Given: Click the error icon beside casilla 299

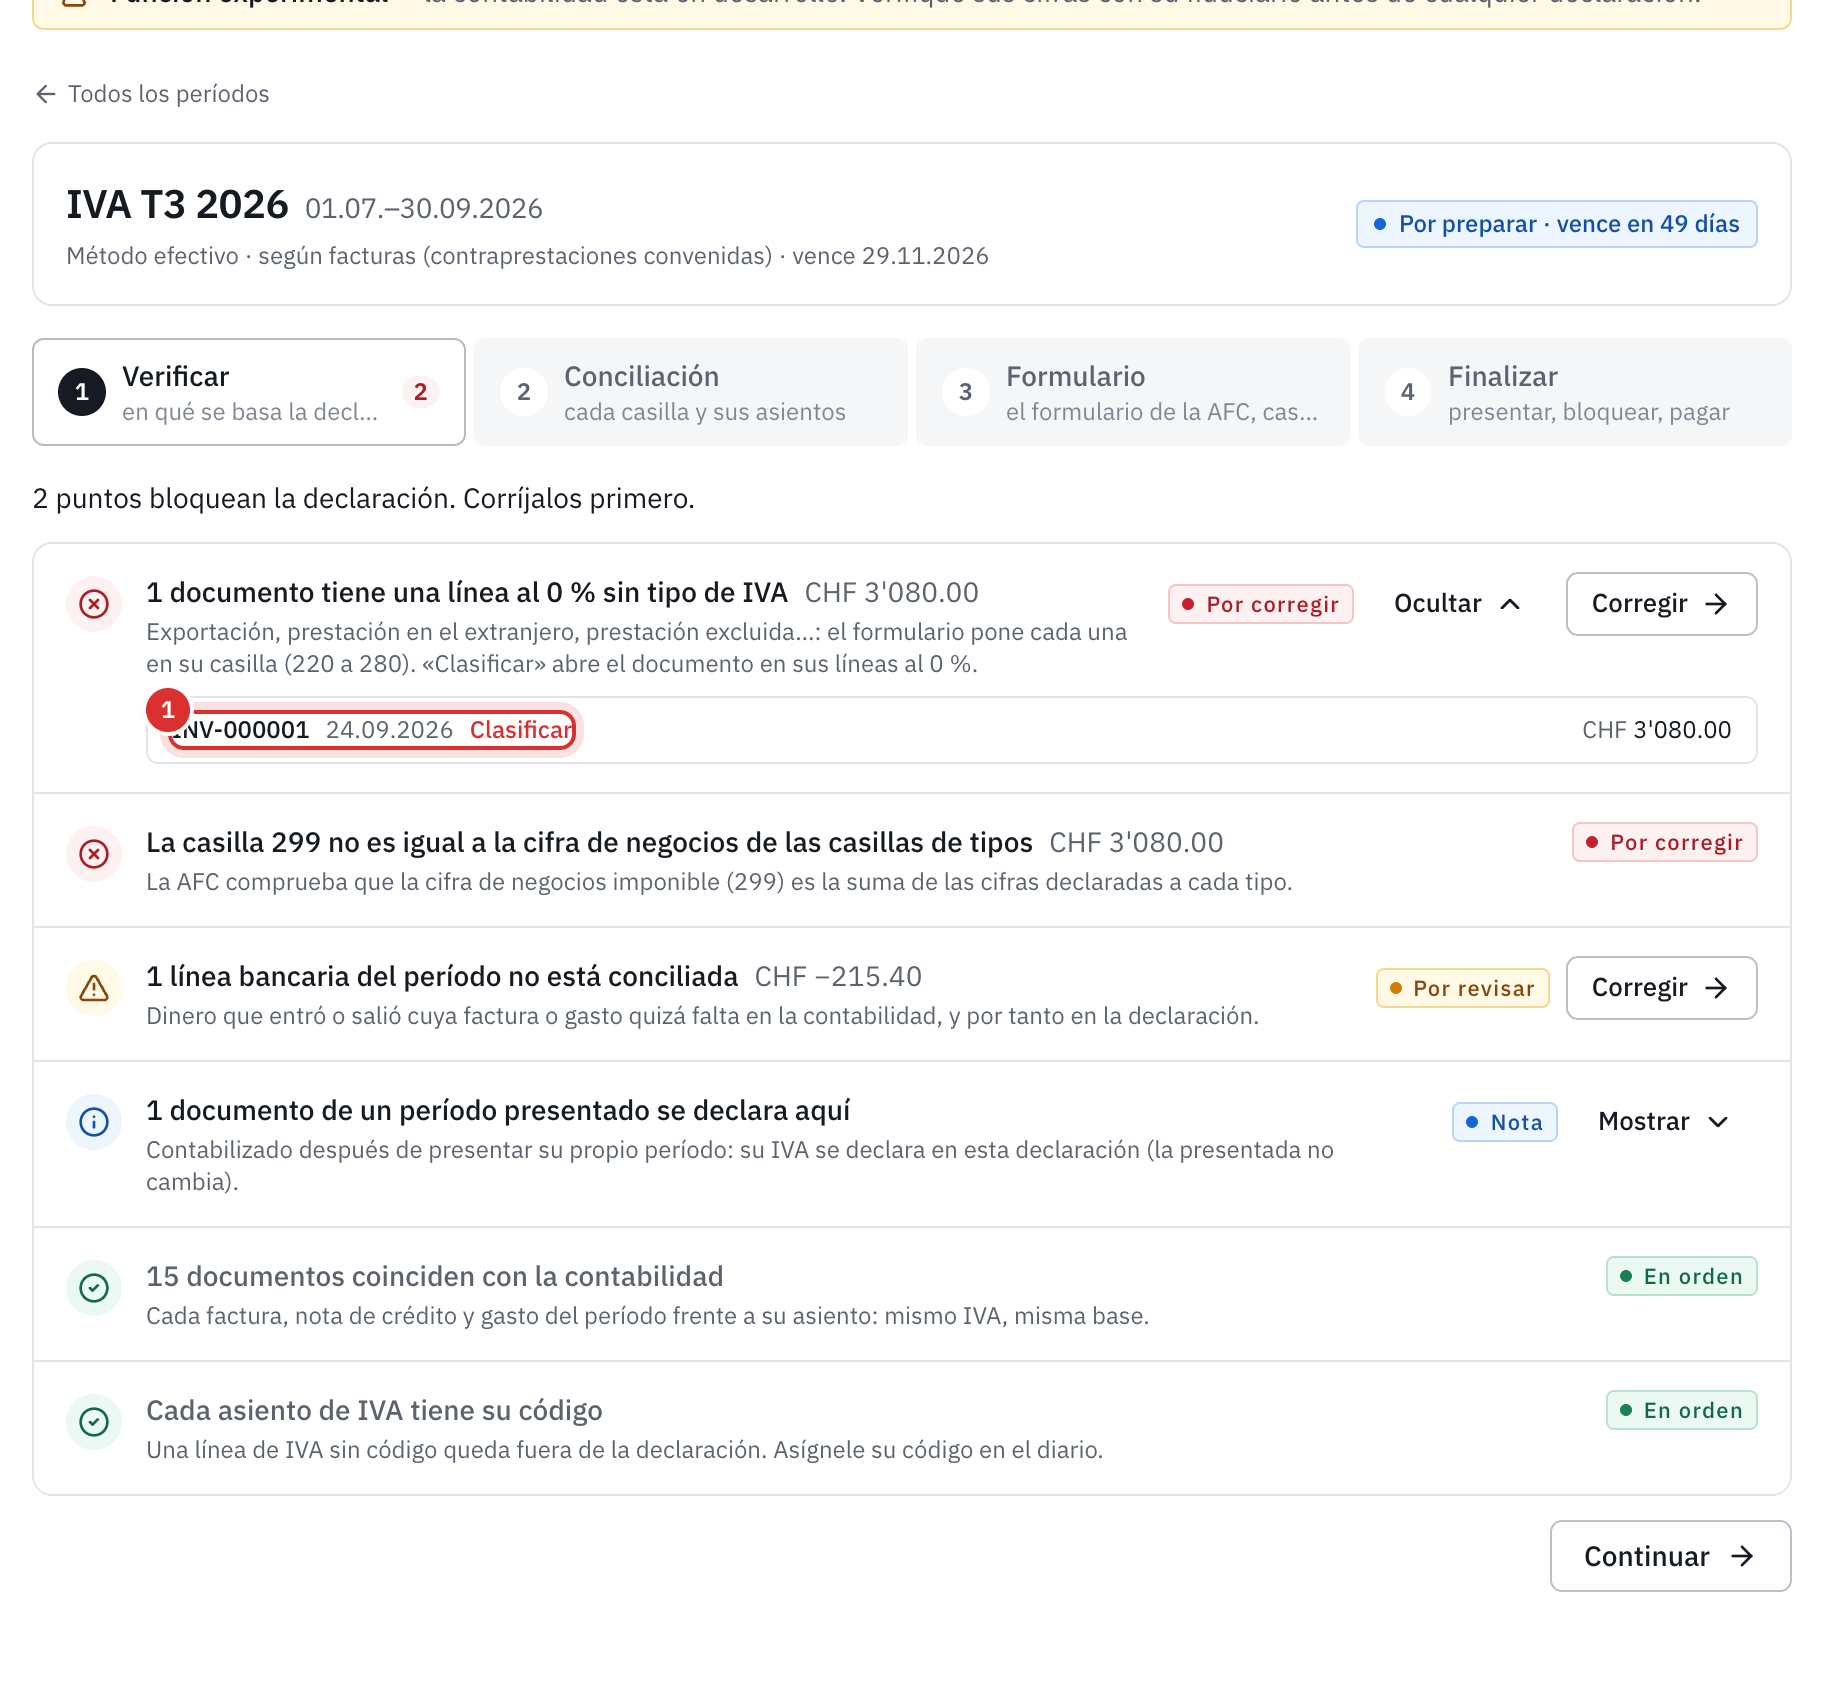Looking at the screenshot, I should coord(94,854).
